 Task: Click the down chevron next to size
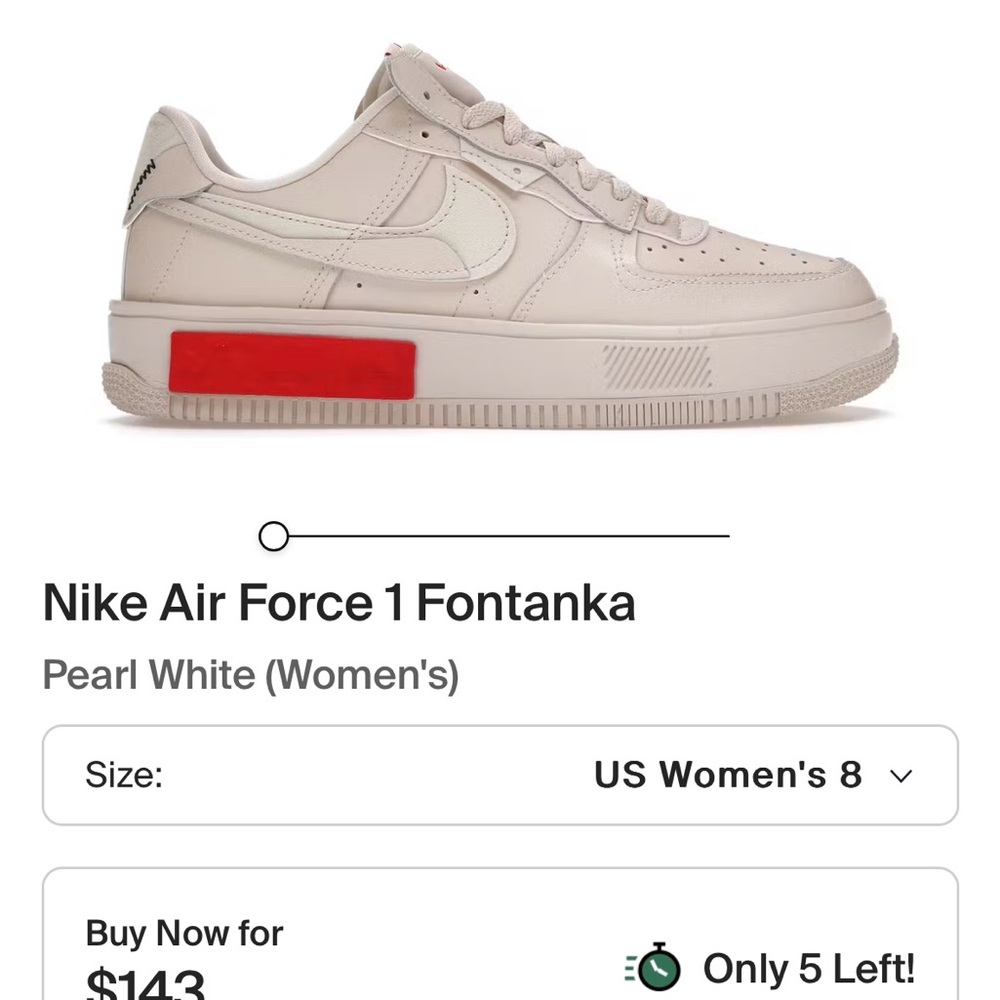(x=903, y=775)
